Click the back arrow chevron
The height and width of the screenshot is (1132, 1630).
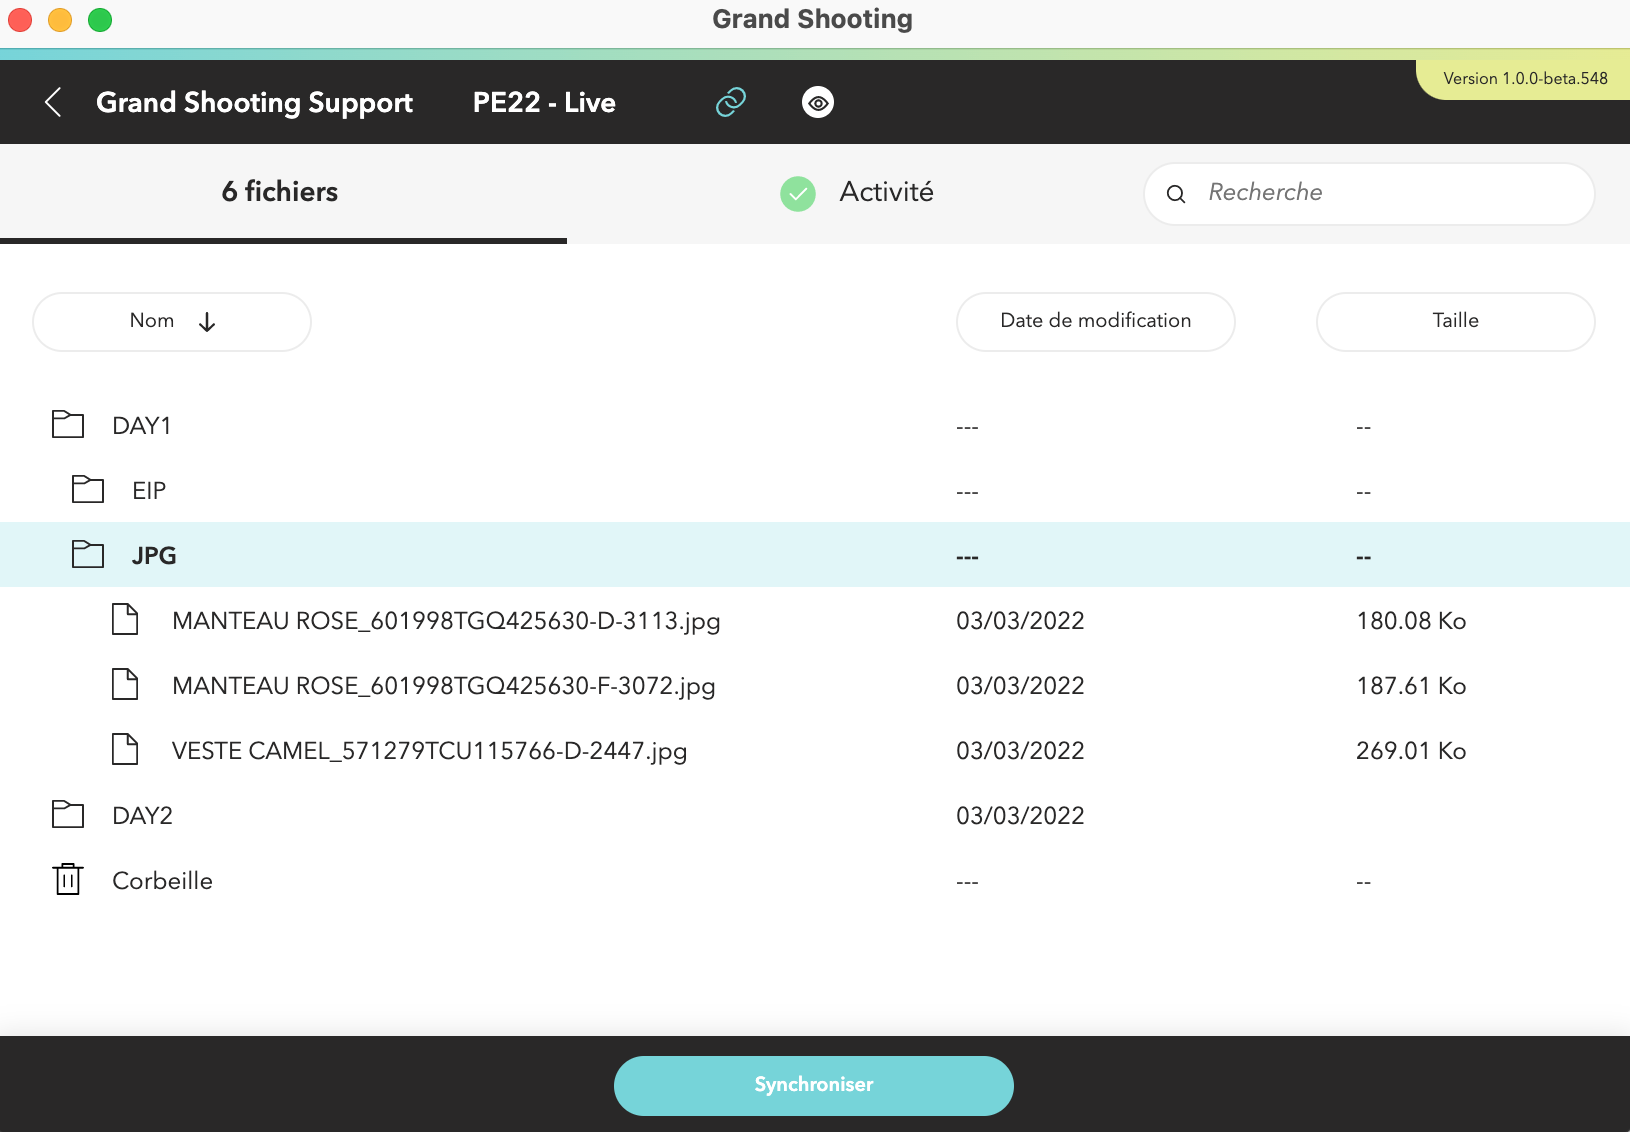(x=53, y=101)
